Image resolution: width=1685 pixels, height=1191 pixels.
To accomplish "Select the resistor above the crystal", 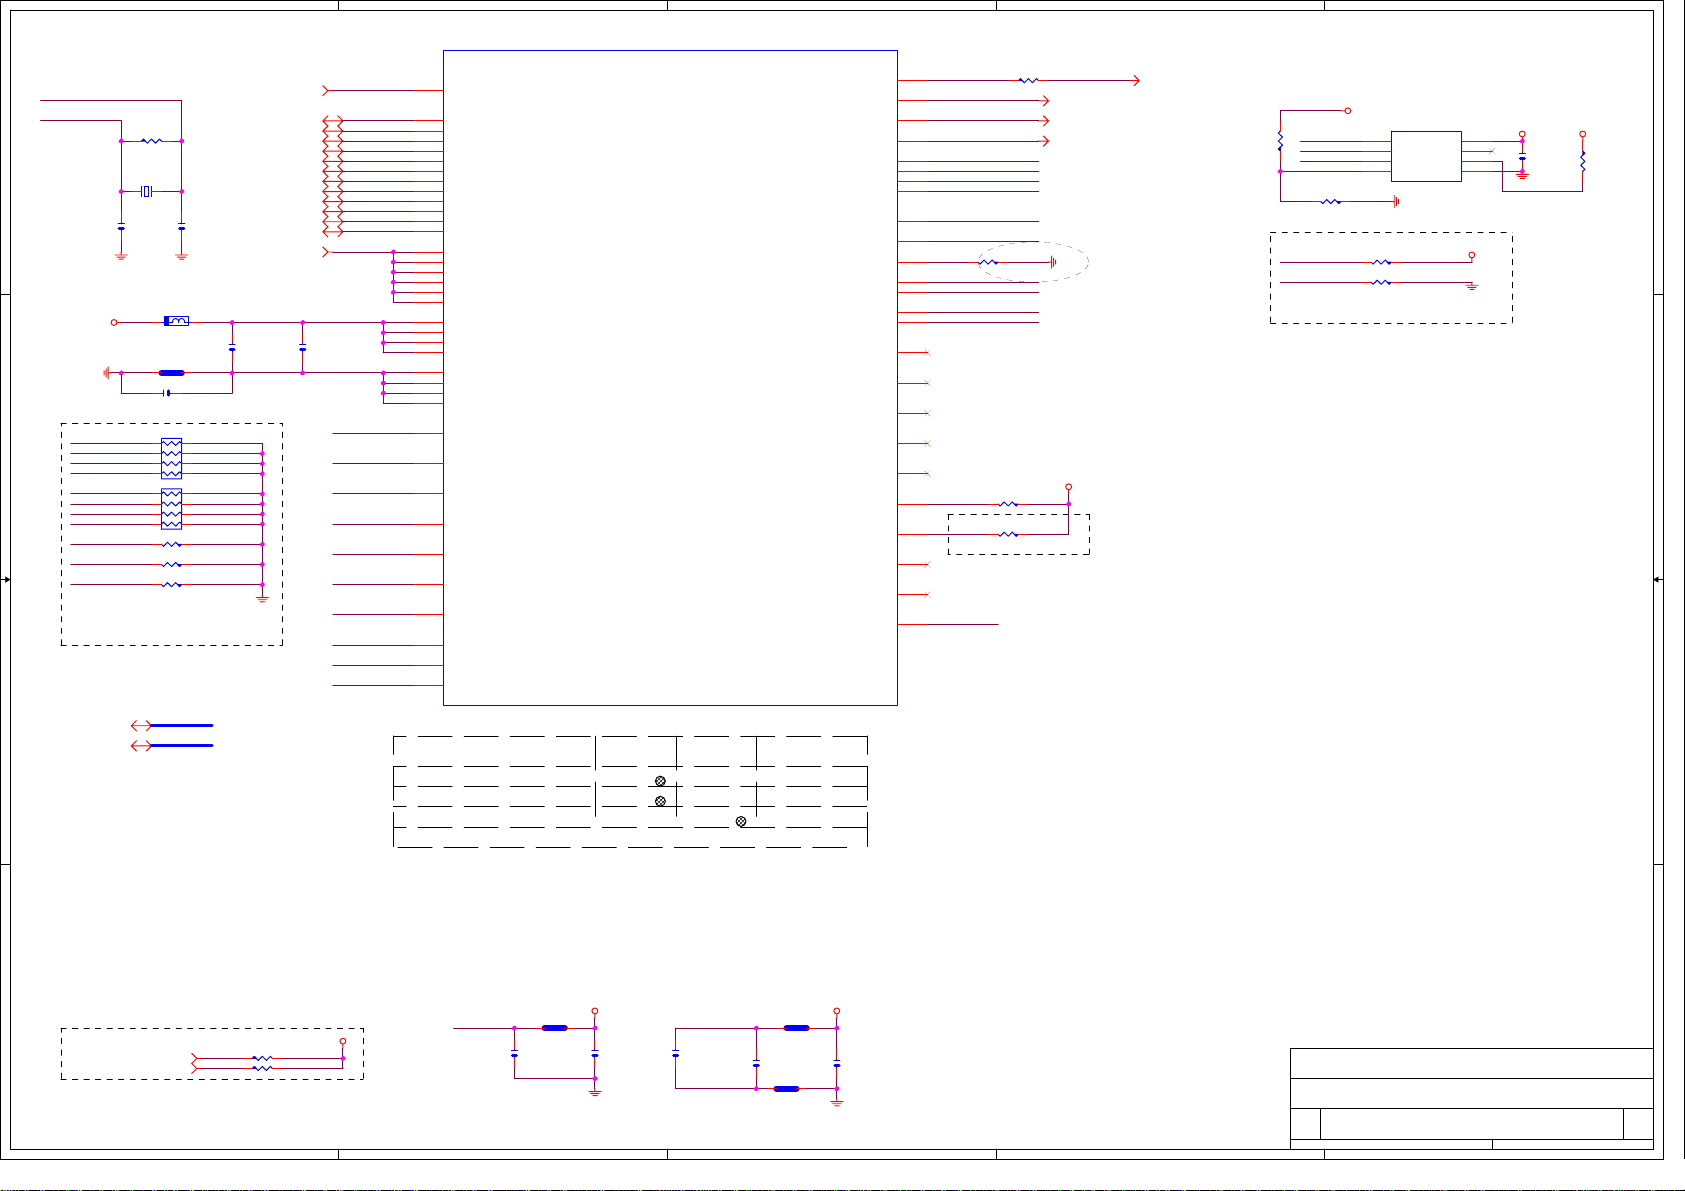I will [x=151, y=141].
